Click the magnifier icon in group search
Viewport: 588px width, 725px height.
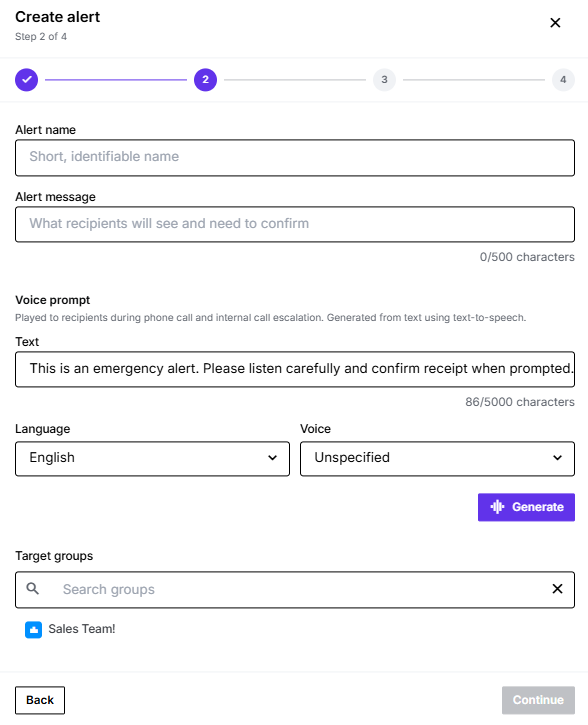tap(32, 589)
